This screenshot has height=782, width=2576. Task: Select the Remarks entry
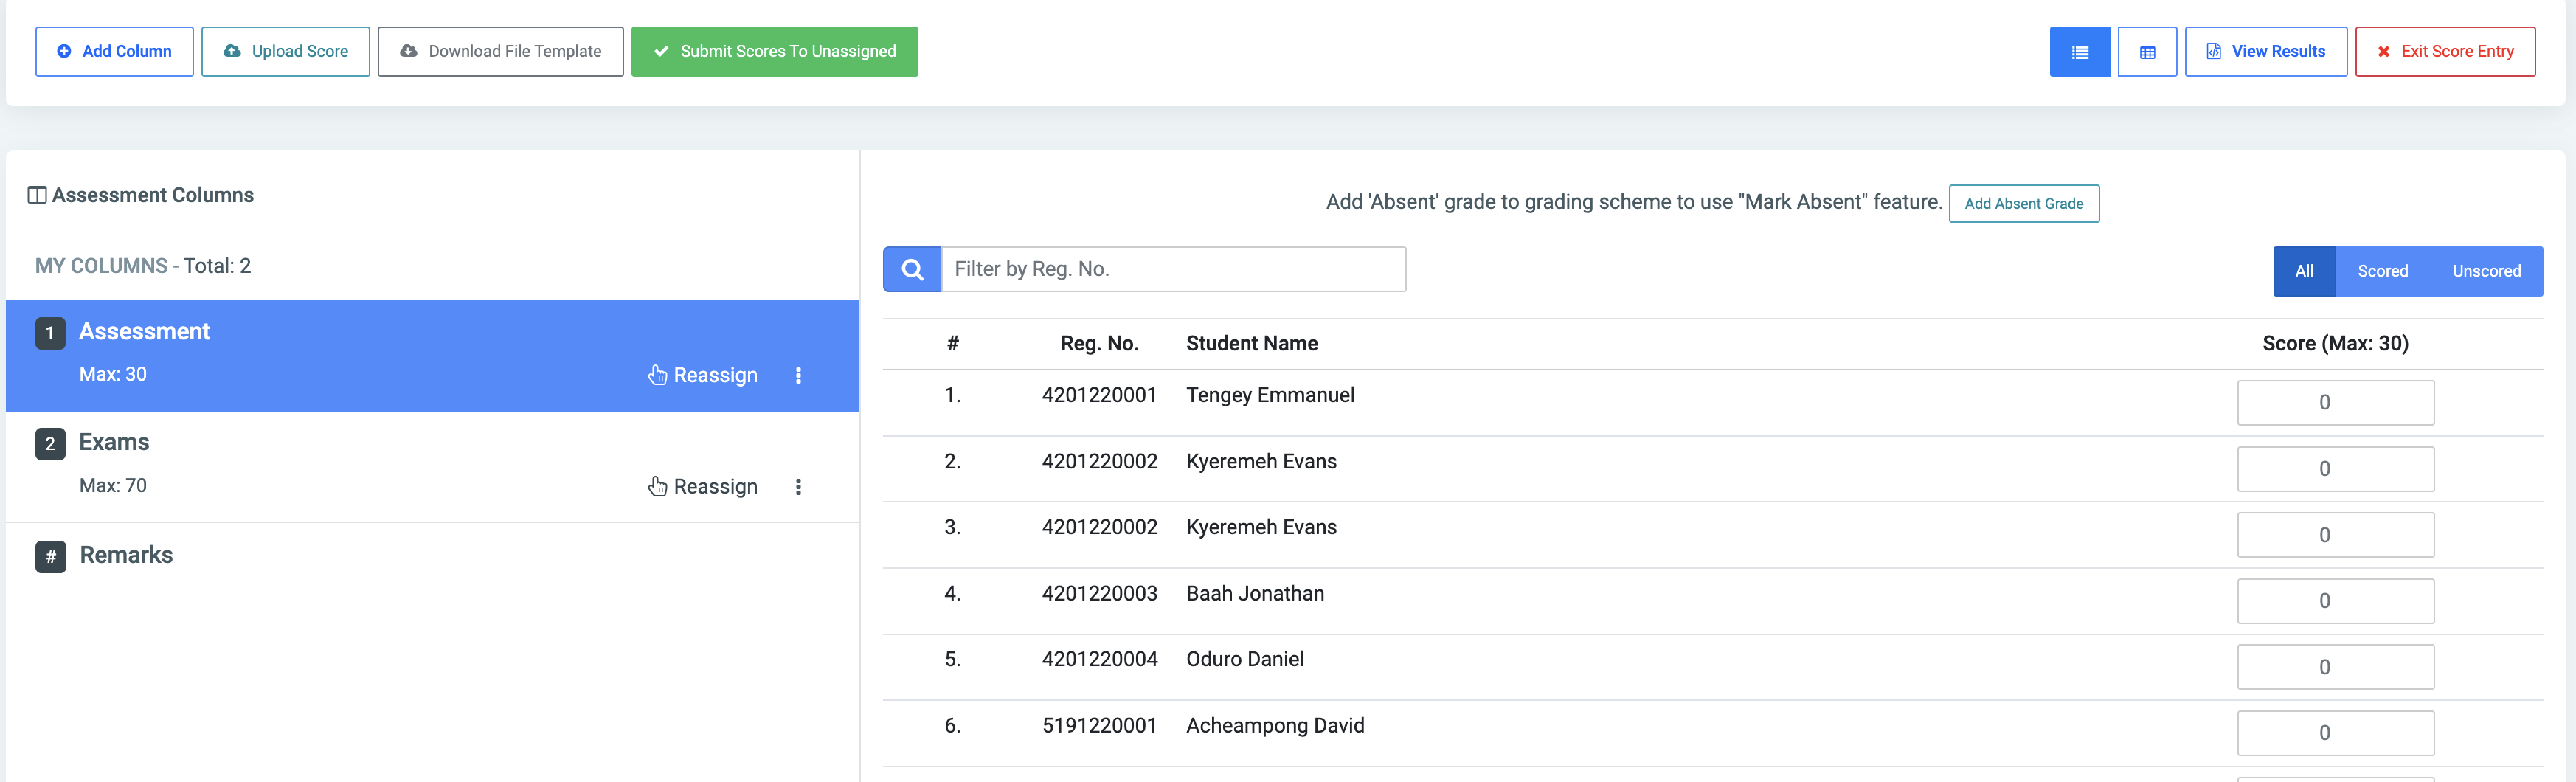(x=126, y=555)
